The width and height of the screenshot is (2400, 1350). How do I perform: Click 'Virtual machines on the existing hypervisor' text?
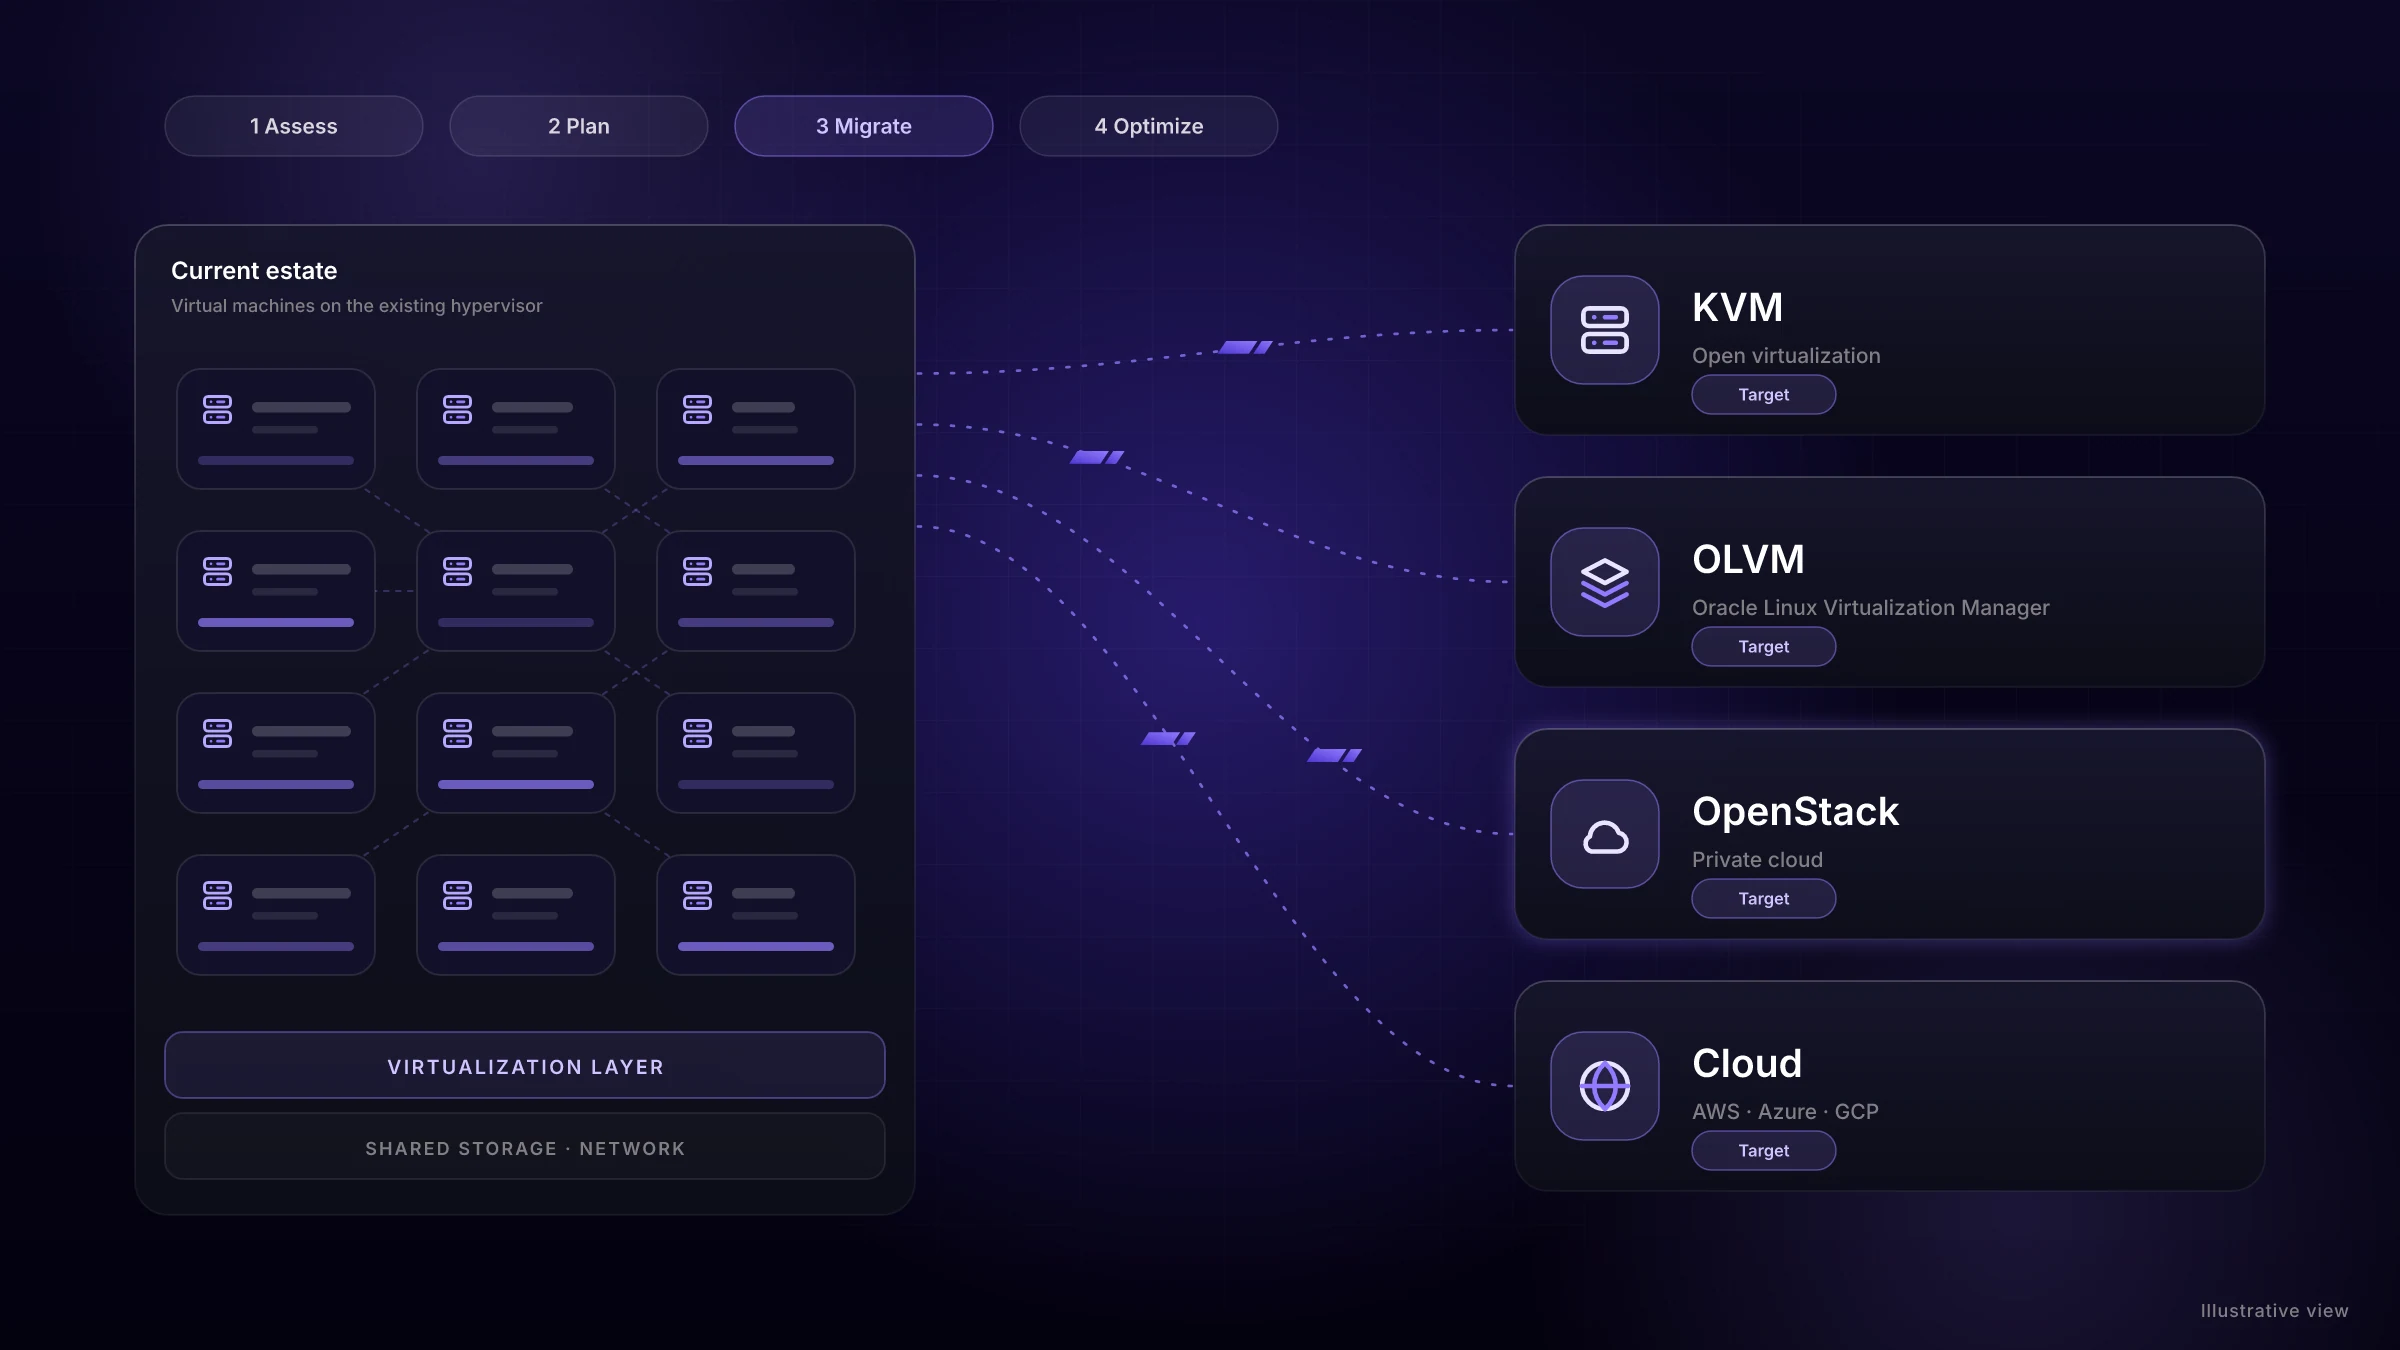[357, 306]
